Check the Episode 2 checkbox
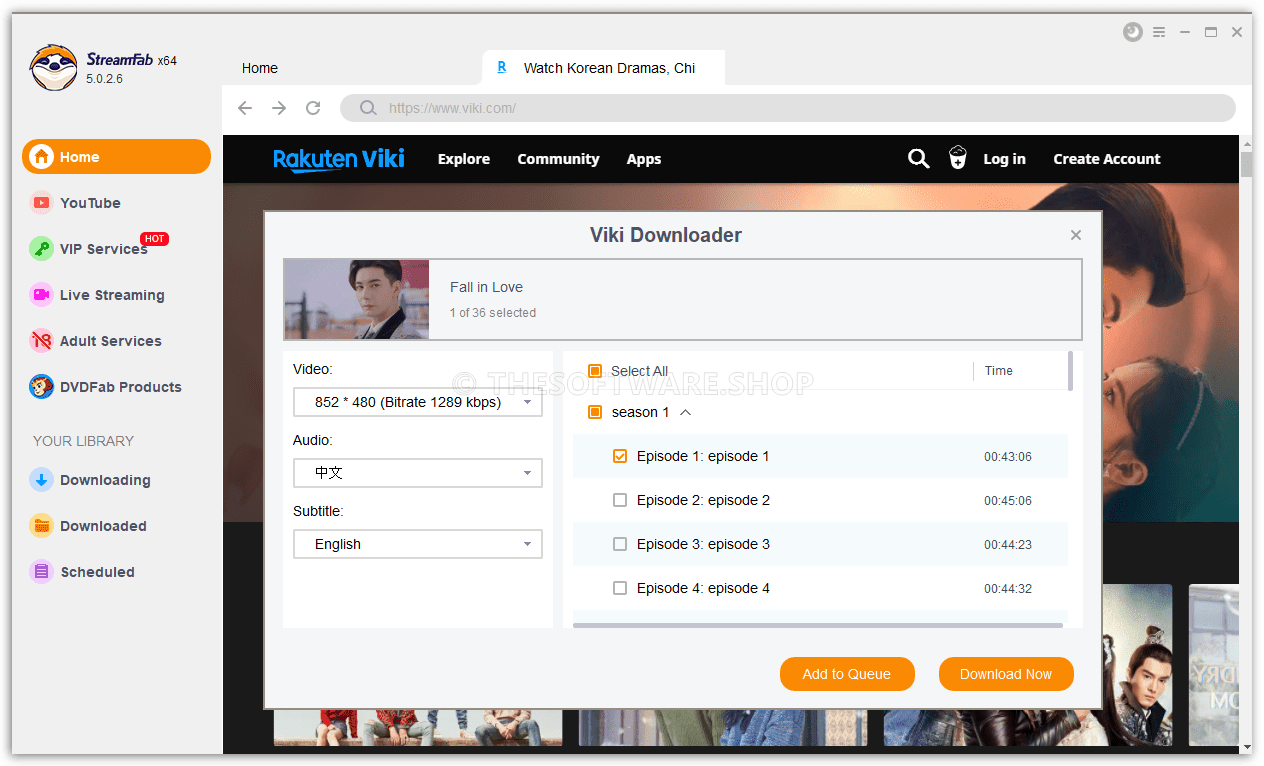 620,500
